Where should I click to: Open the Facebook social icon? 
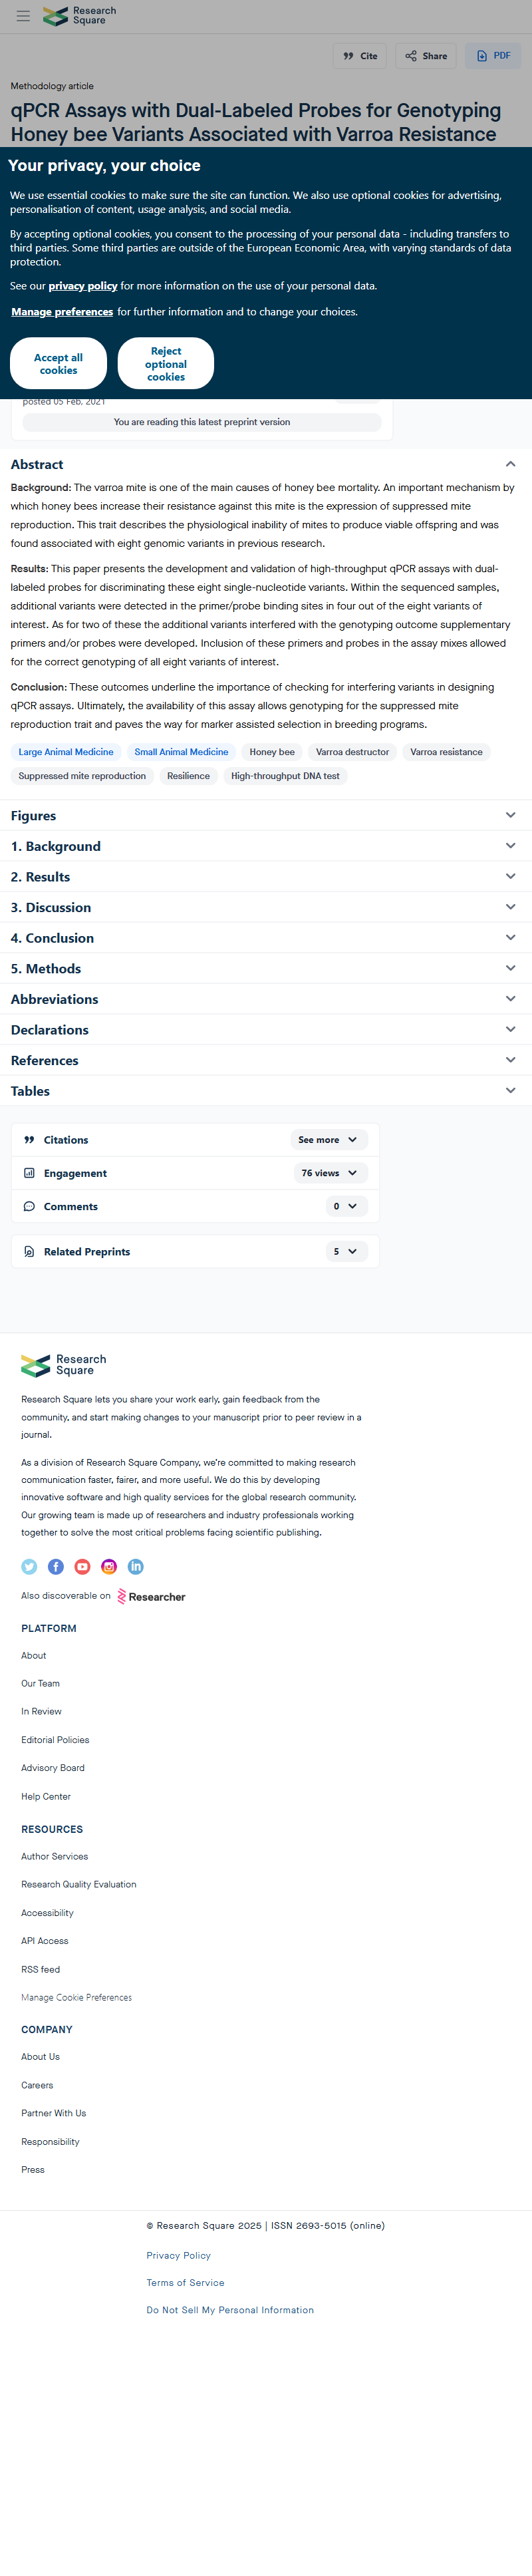[x=56, y=1566]
